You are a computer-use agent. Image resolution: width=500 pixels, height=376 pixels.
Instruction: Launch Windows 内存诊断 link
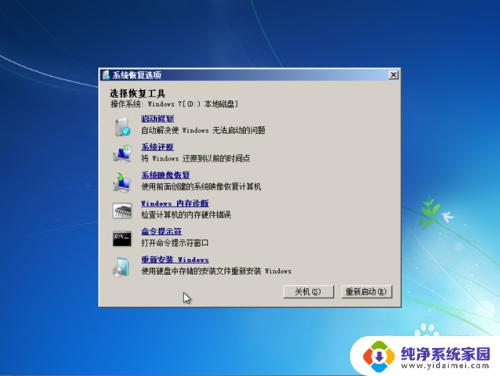(x=175, y=203)
